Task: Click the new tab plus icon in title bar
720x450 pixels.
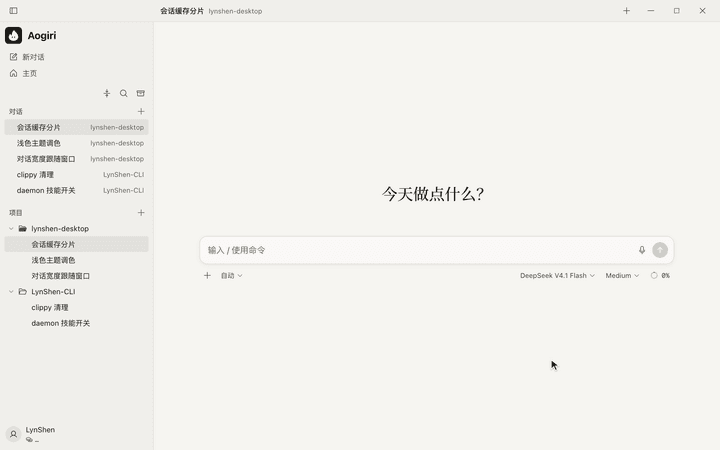Action: (x=626, y=11)
